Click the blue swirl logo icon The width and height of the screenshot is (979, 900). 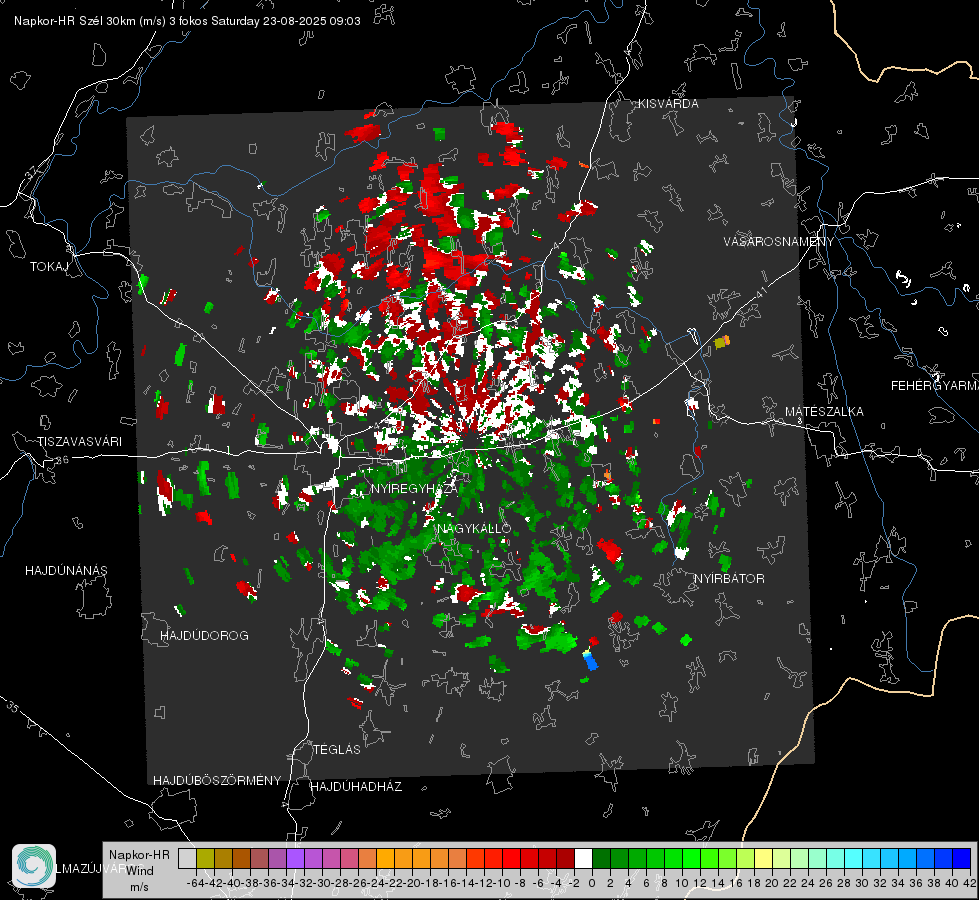(x=34, y=866)
